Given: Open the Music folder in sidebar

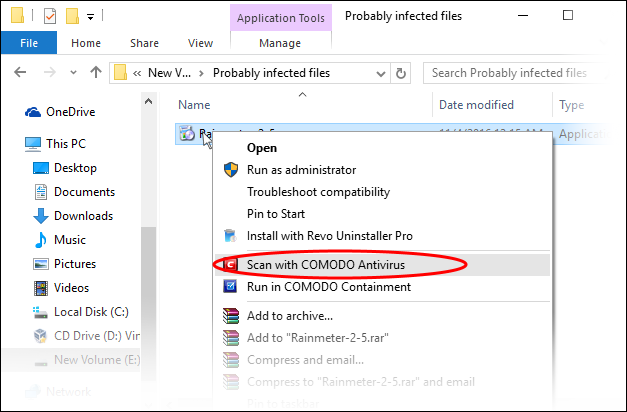Looking at the screenshot, I should click(60, 240).
